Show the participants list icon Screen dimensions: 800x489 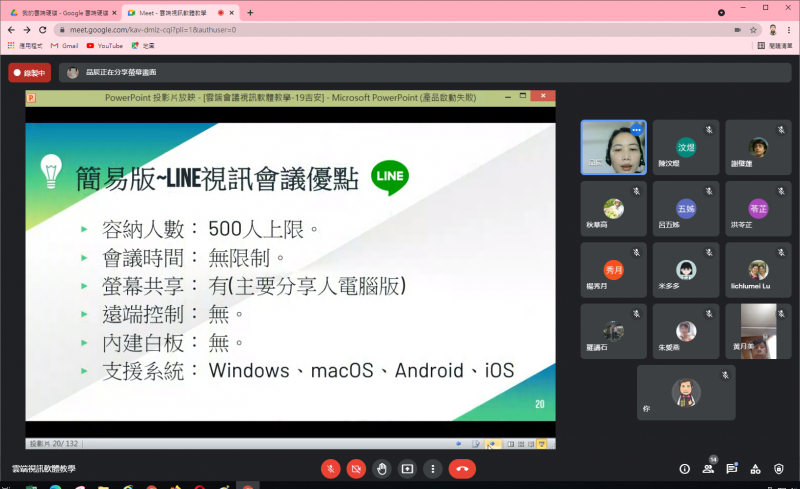(708, 469)
